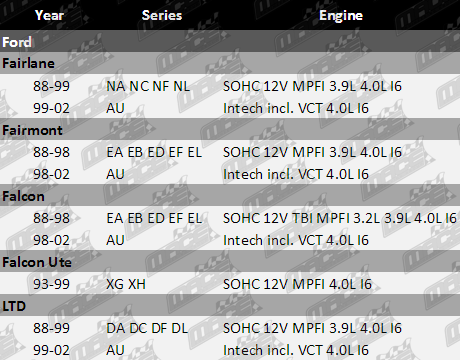Click the SOHC 12V TBI MPFI engine cell
This screenshot has height=360, width=460.
[x=340, y=218]
